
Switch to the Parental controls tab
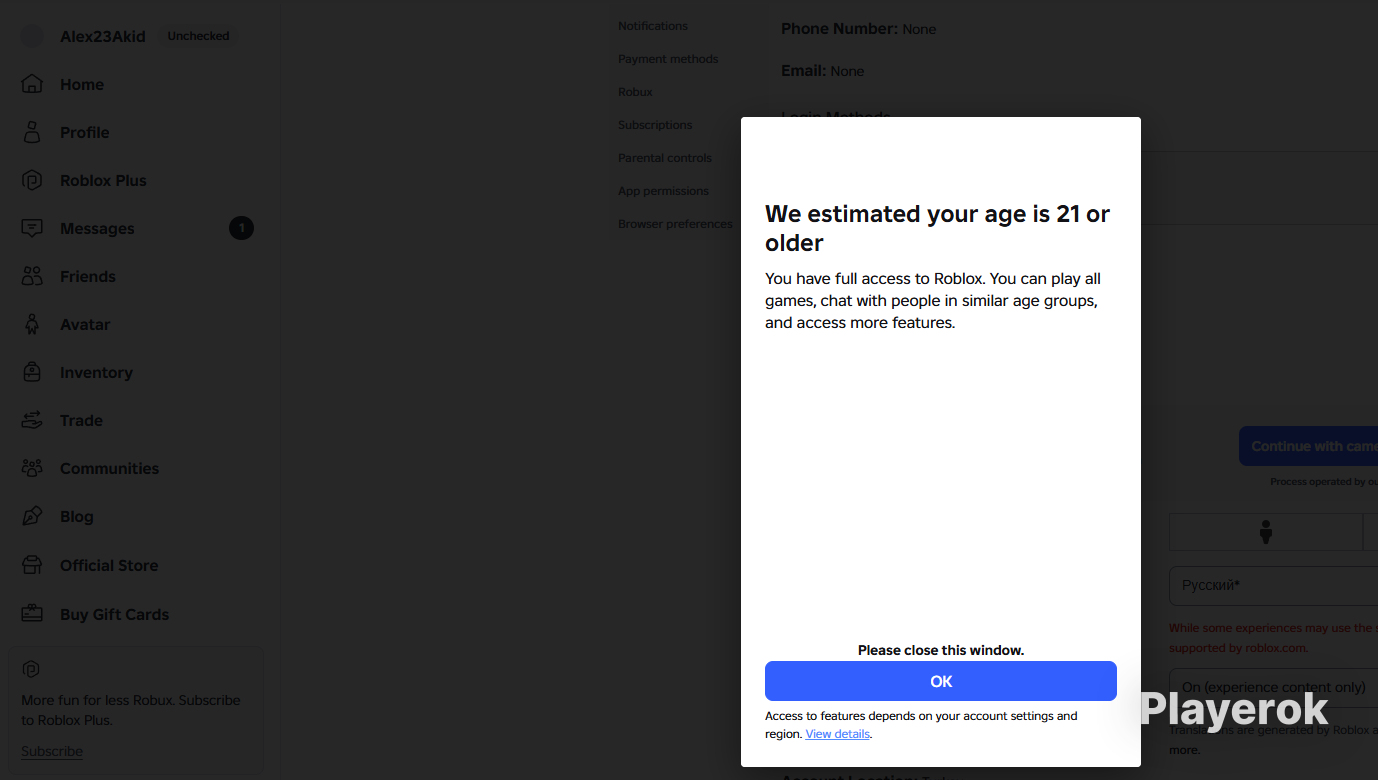tap(665, 158)
